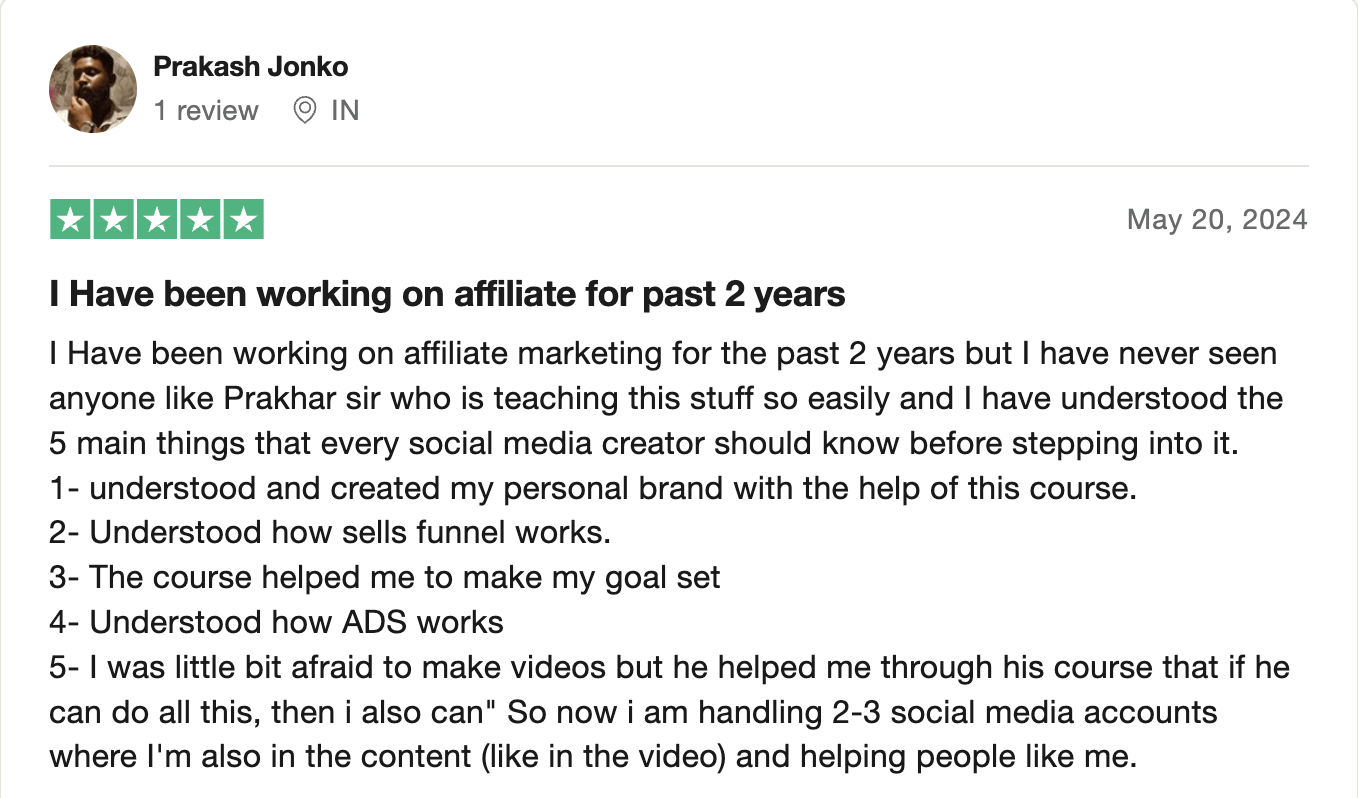The image size is (1358, 798).
Task: Open the bold review title heading
Action: [447, 294]
